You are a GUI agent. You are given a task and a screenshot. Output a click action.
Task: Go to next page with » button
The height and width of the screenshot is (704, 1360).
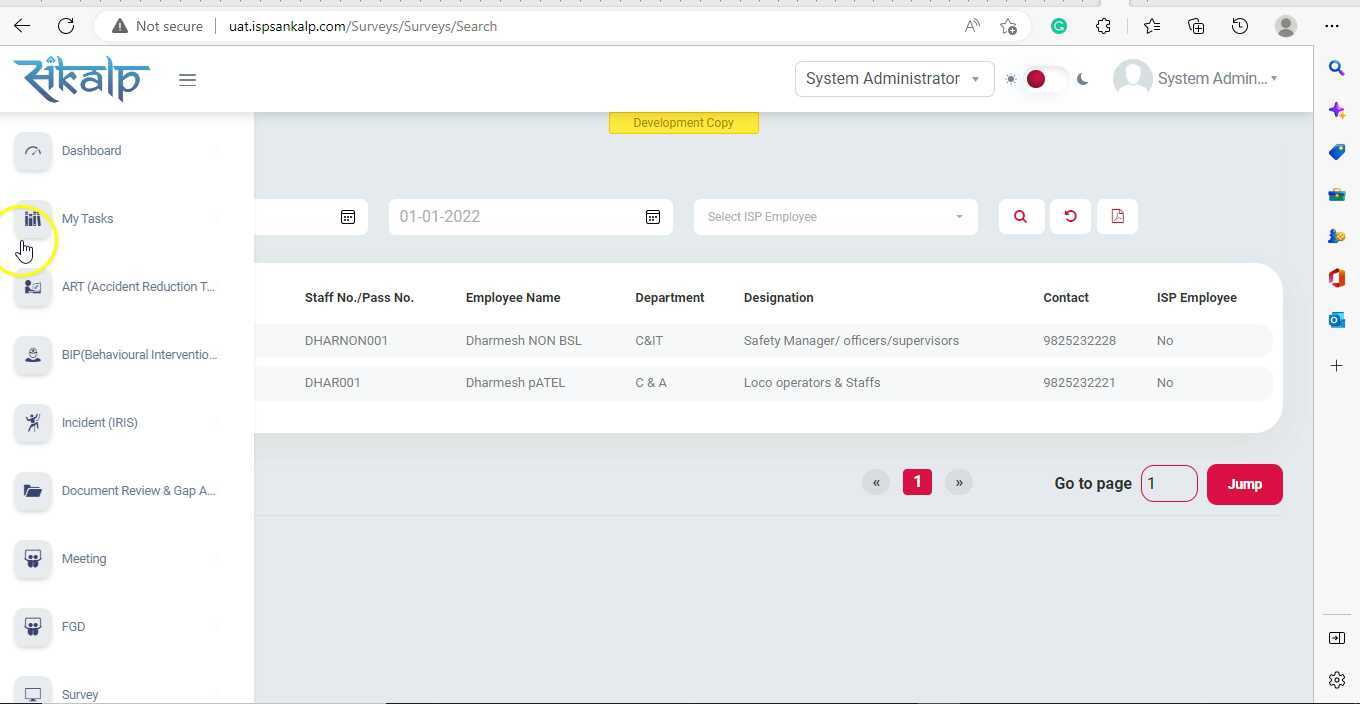pos(958,483)
